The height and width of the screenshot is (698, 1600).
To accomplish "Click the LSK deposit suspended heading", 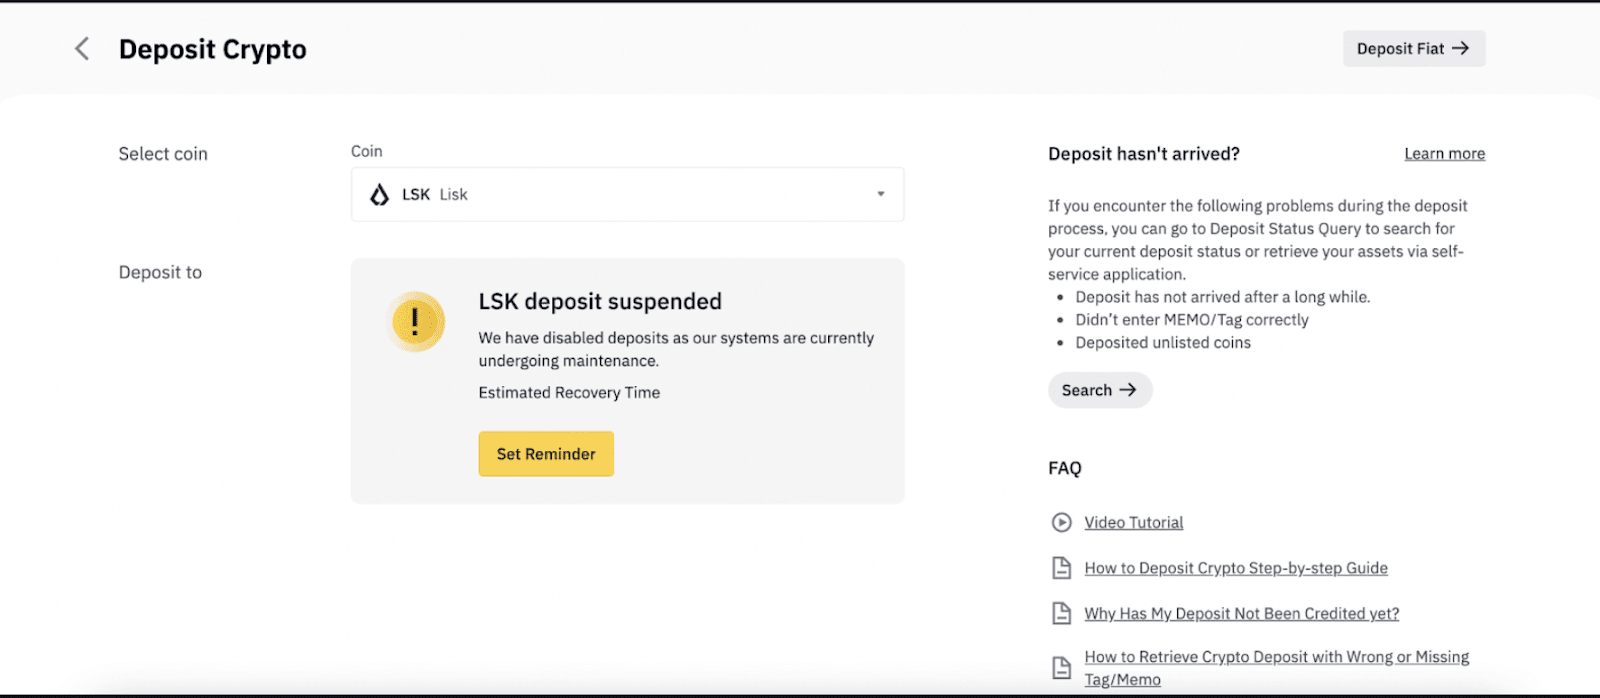I will [600, 302].
